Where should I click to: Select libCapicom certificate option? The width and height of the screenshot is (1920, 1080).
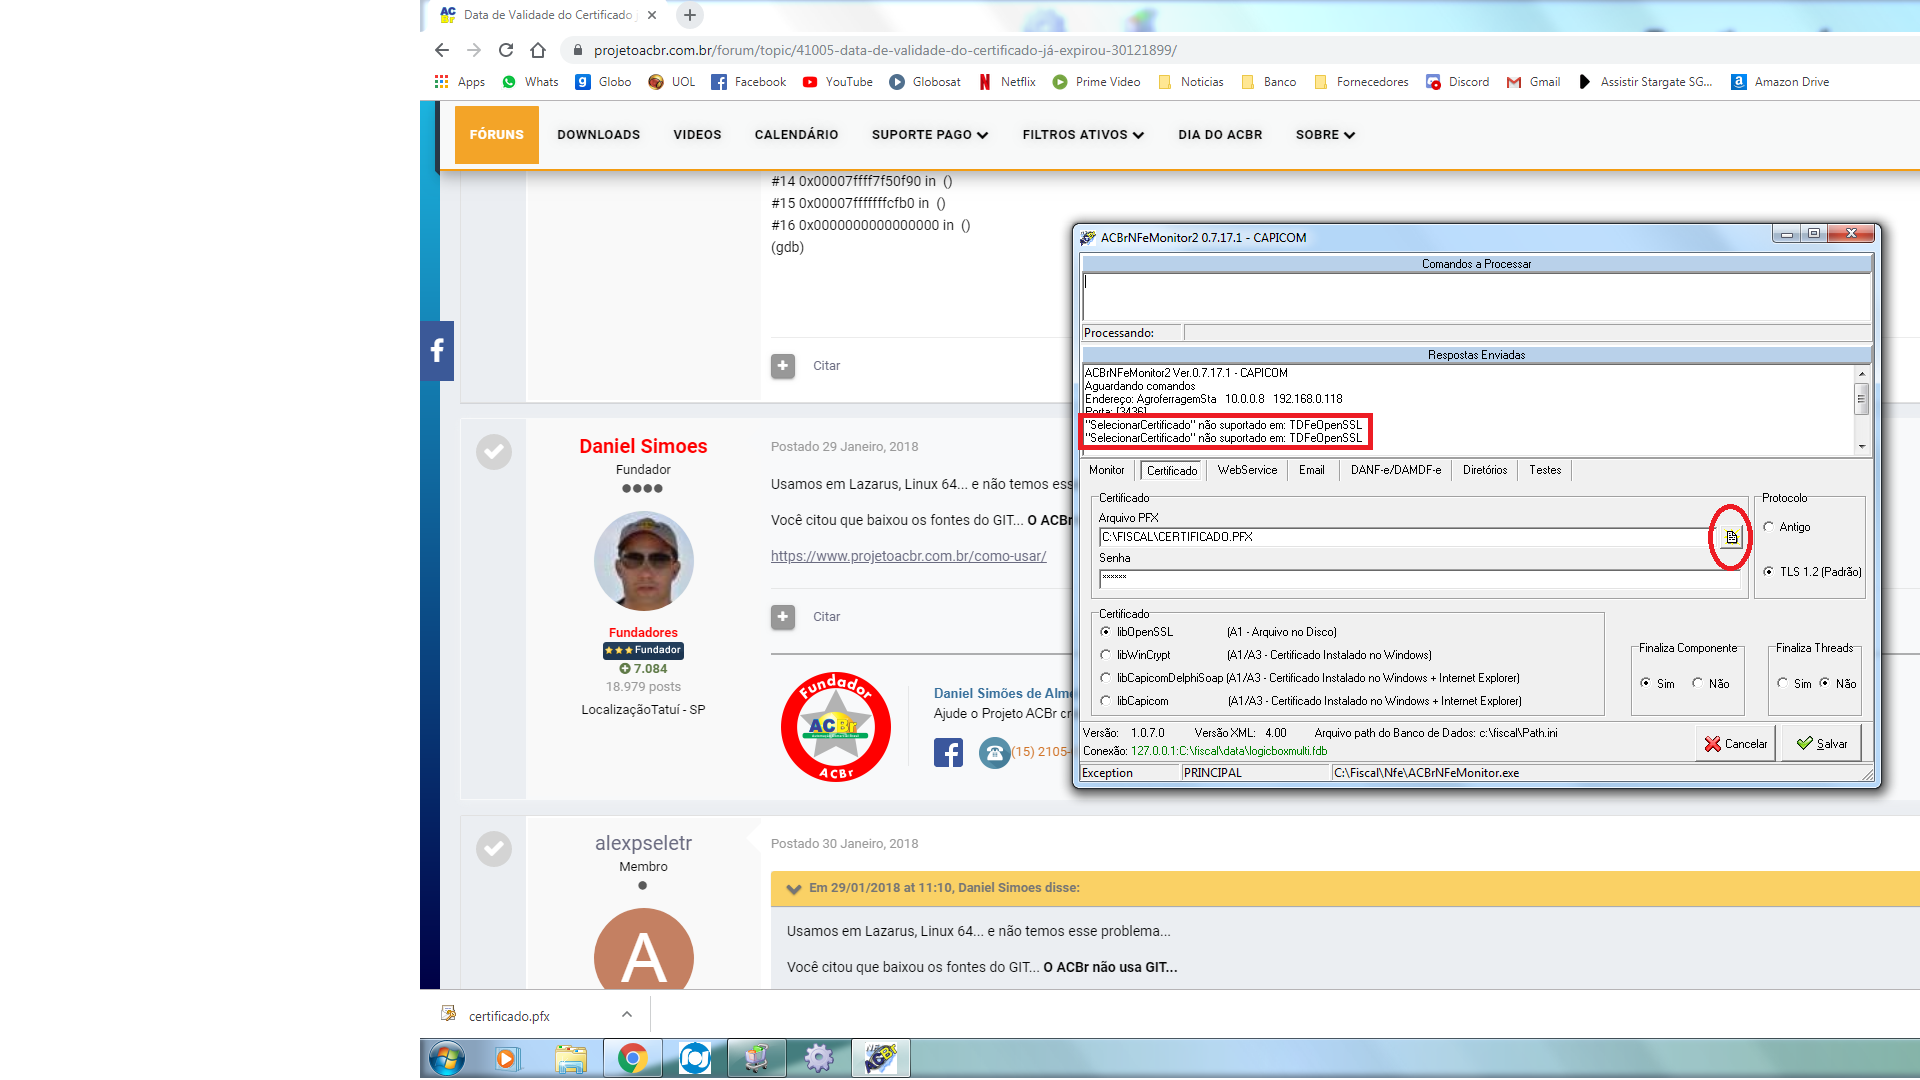(x=1106, y=701)
